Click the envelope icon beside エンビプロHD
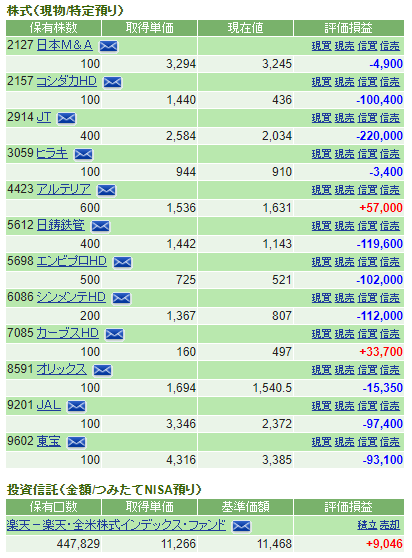The height and width of the screenshot is (558, 412). 122,262
